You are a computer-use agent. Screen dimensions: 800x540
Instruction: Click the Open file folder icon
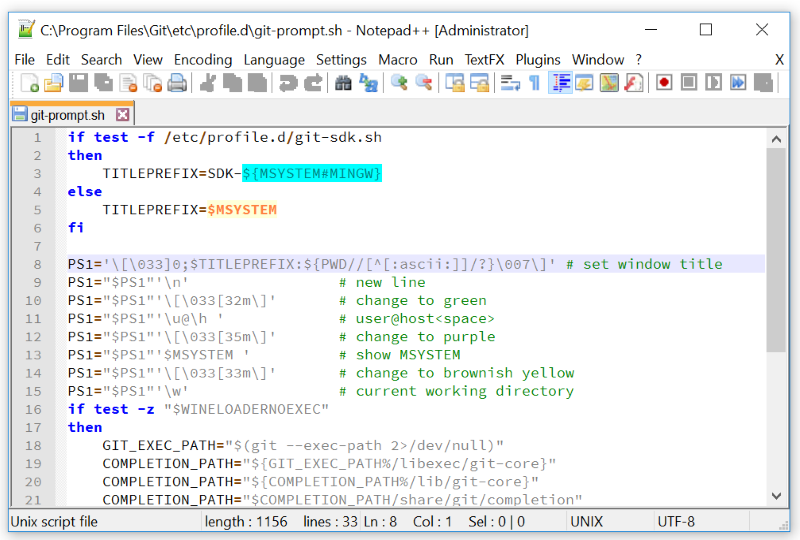[x=54, y=83]
